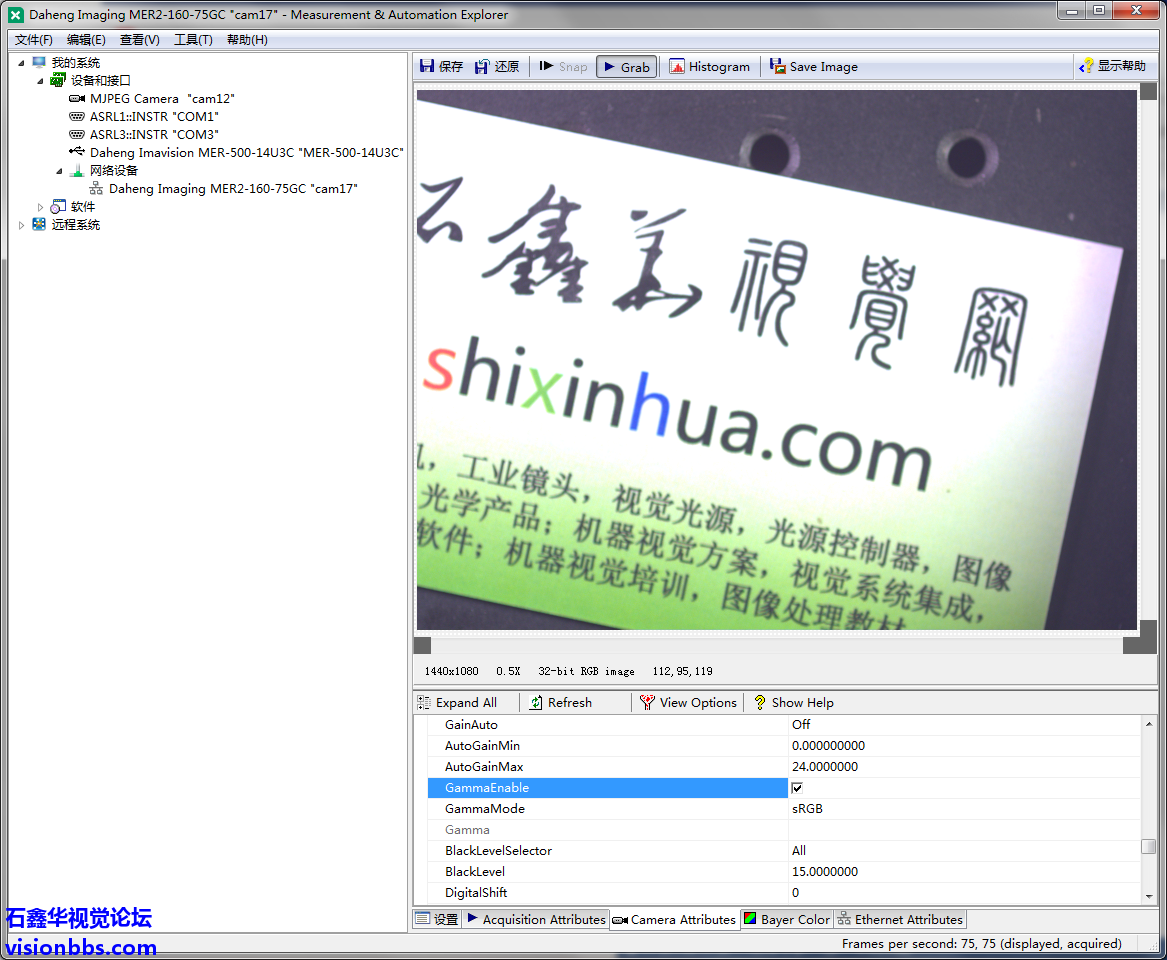
Task: Click the 0.5X zoom factor text
Action: point(508,671)
